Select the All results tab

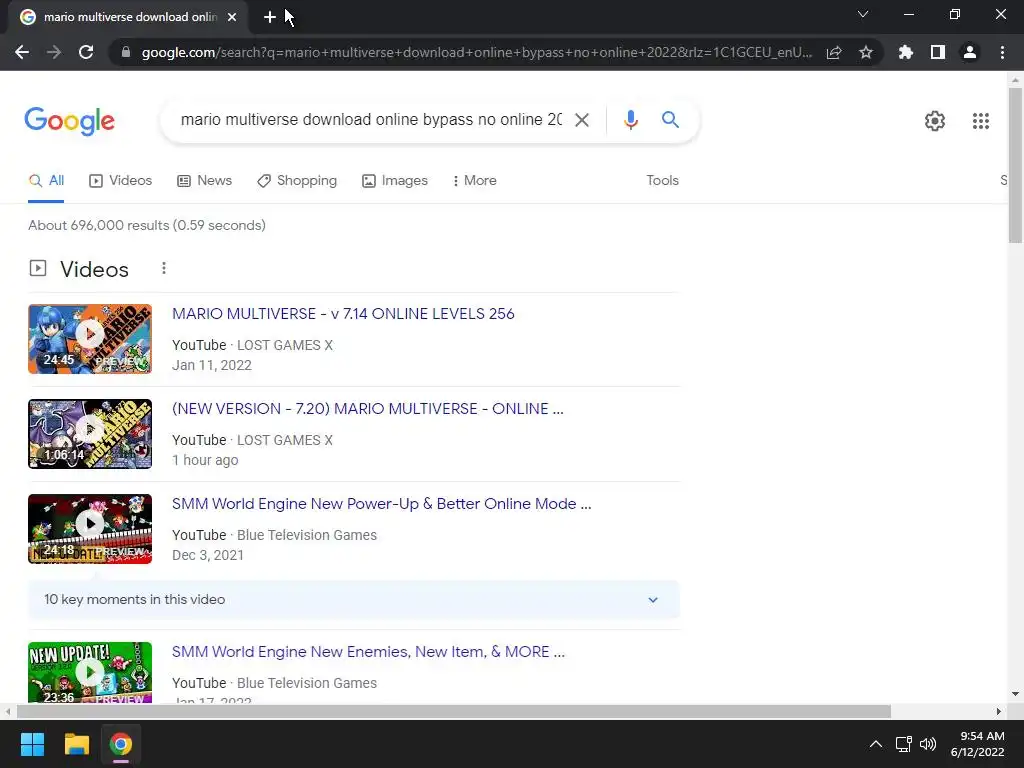(46, 181)
